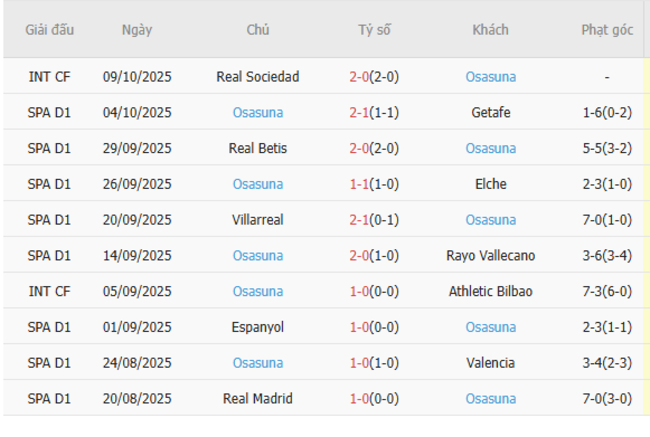Open the 2-1(1-1) score against Getafe
Viewport: 650px width, 437px height.
click(x=374, y=112)
